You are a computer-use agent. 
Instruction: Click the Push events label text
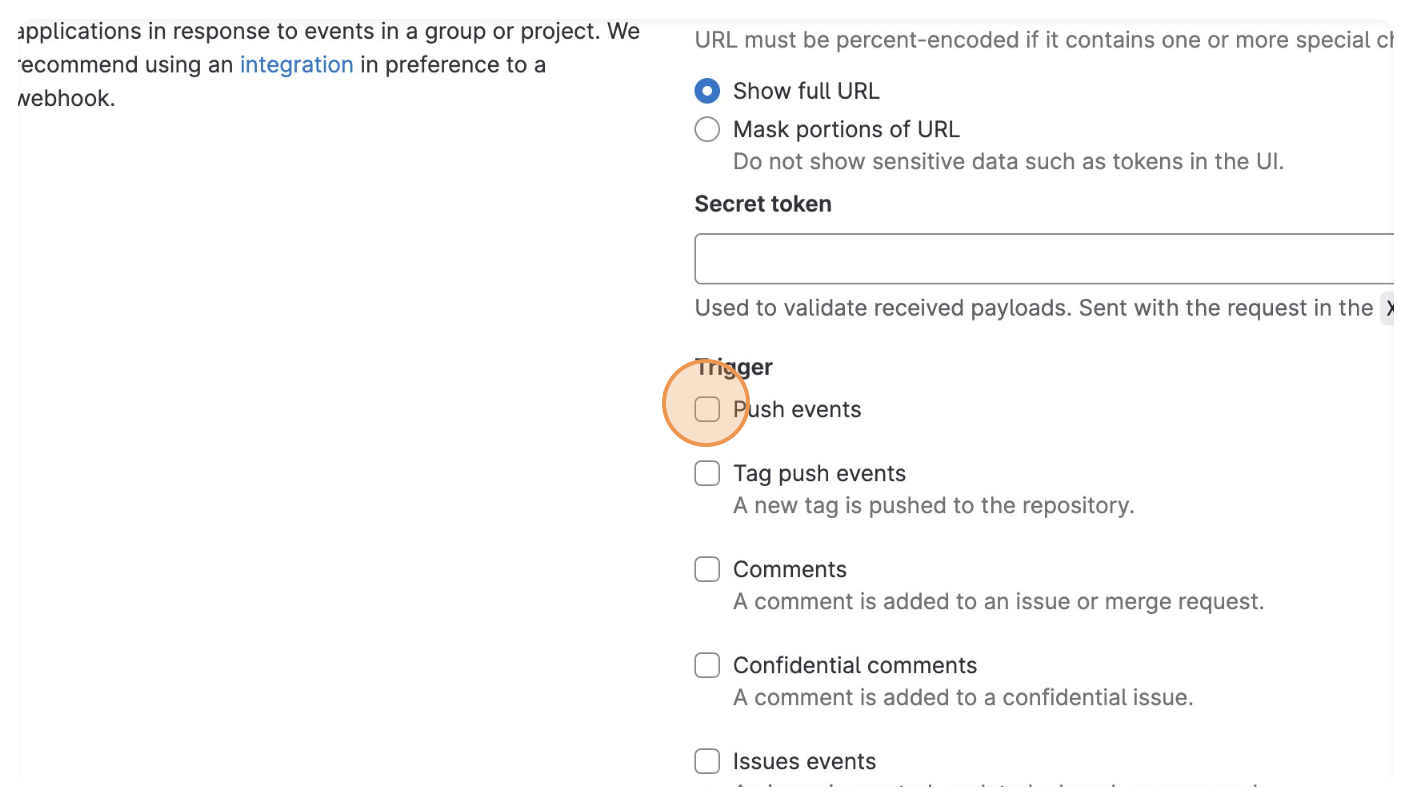tap(797, 409)
